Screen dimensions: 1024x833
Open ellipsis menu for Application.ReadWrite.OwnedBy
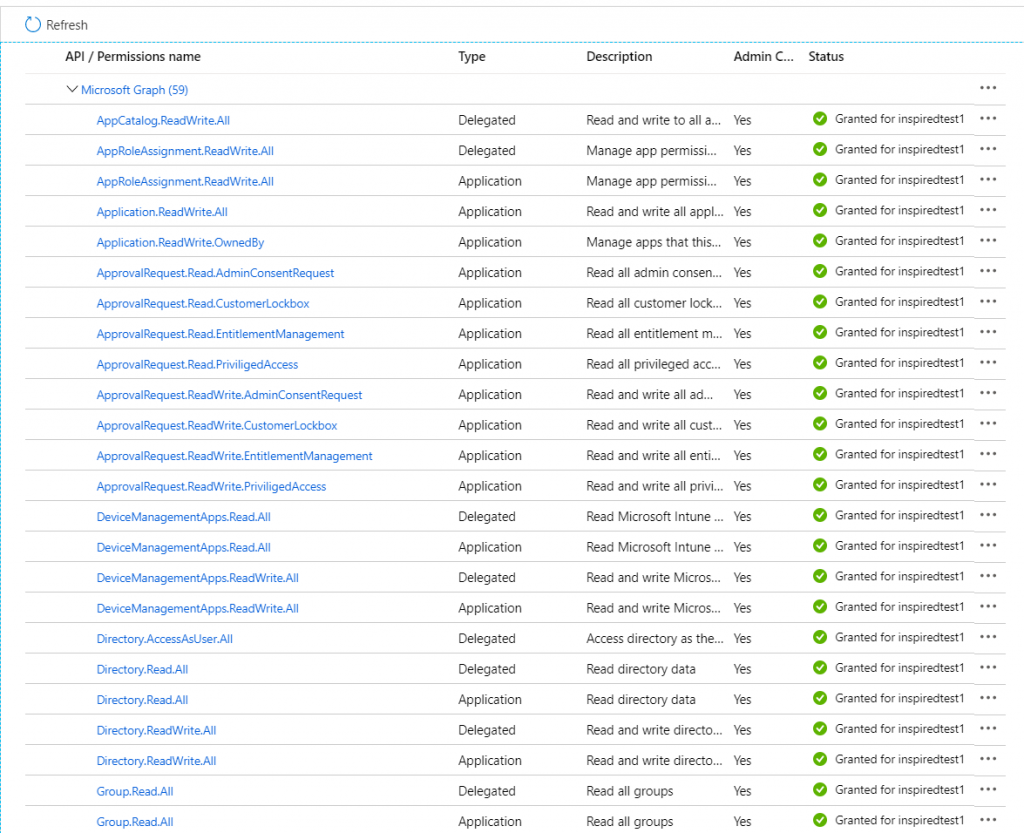(988, 241)
